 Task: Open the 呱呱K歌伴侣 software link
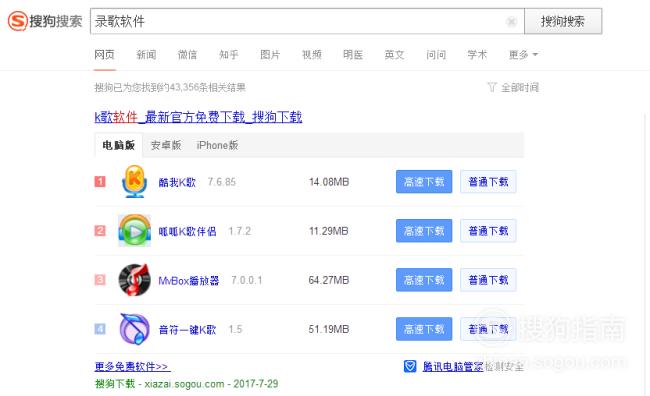click(187, 231)
